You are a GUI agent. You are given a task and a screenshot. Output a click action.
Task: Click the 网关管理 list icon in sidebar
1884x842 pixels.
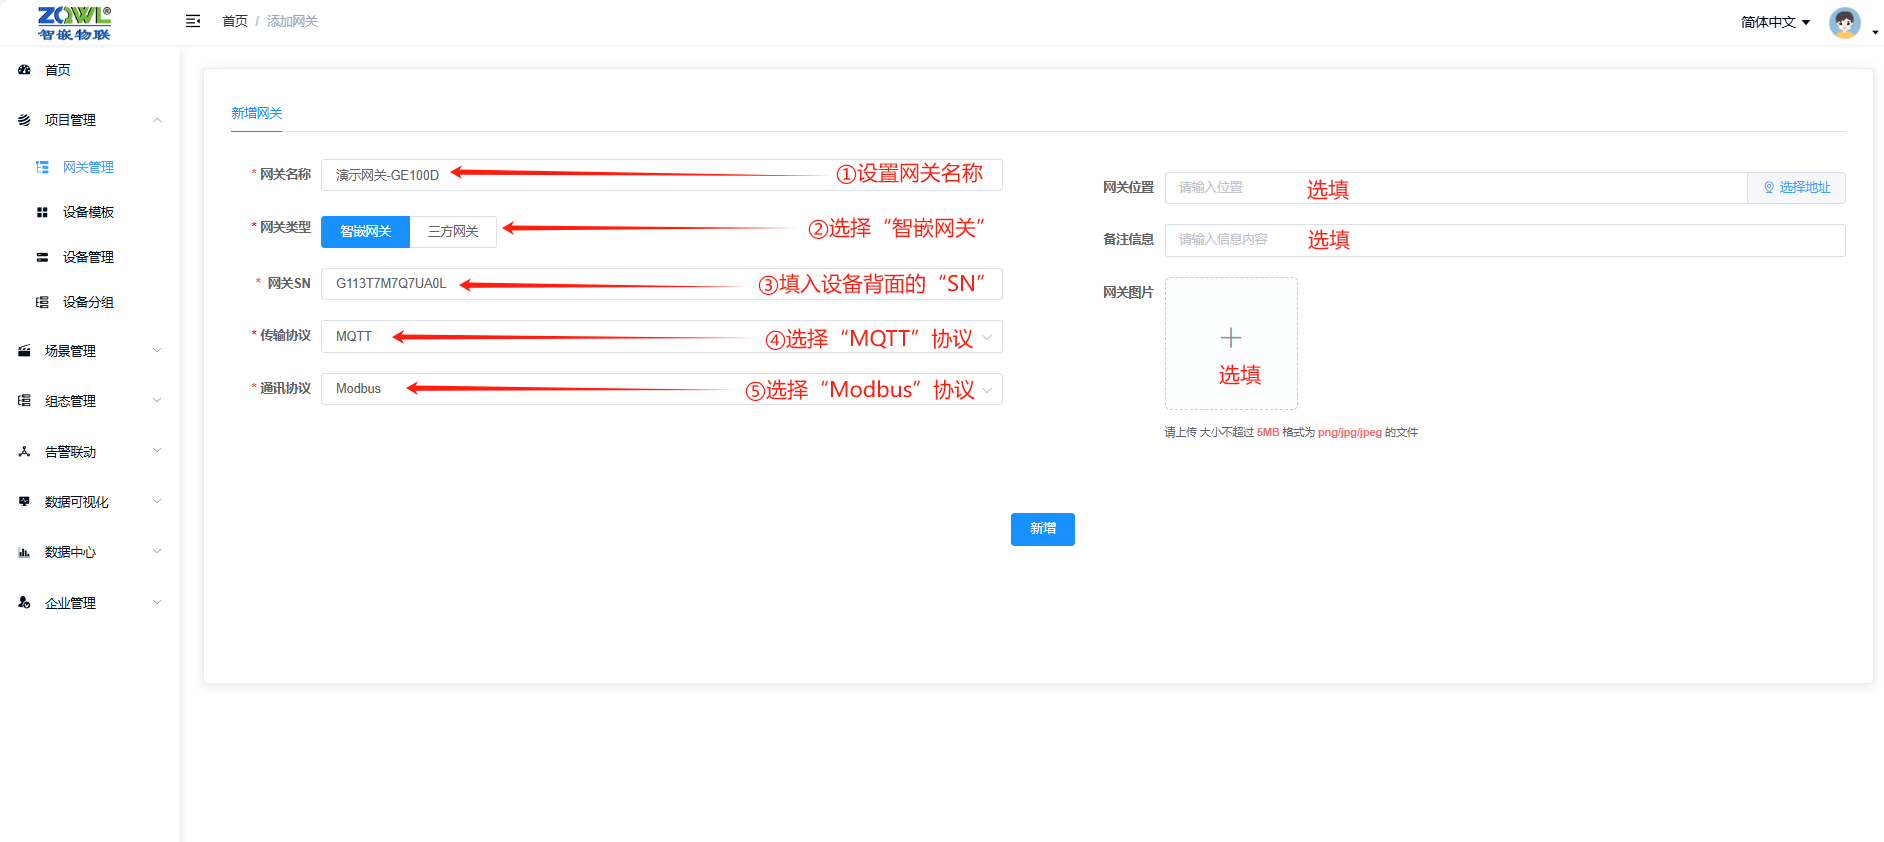coord(42,167)
